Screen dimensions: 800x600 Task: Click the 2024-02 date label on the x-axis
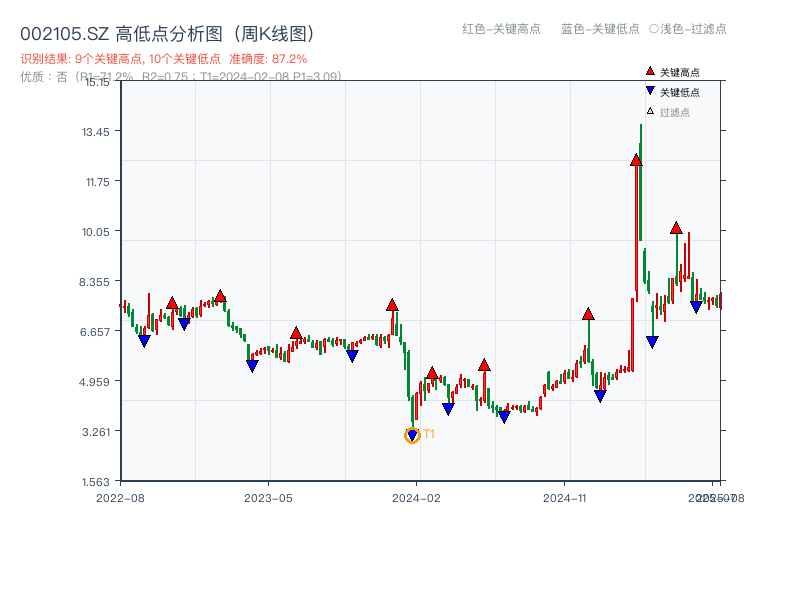pyautogui.click(x=417, y=497)
